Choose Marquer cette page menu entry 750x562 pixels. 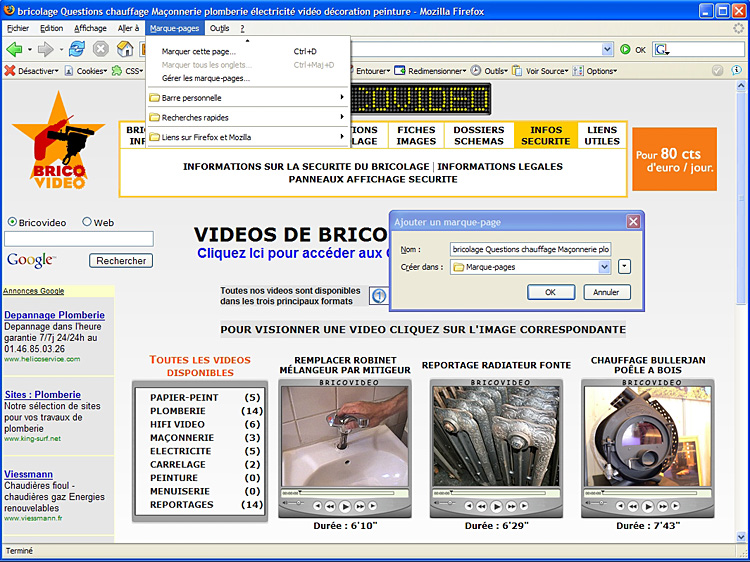coord(247,51)
